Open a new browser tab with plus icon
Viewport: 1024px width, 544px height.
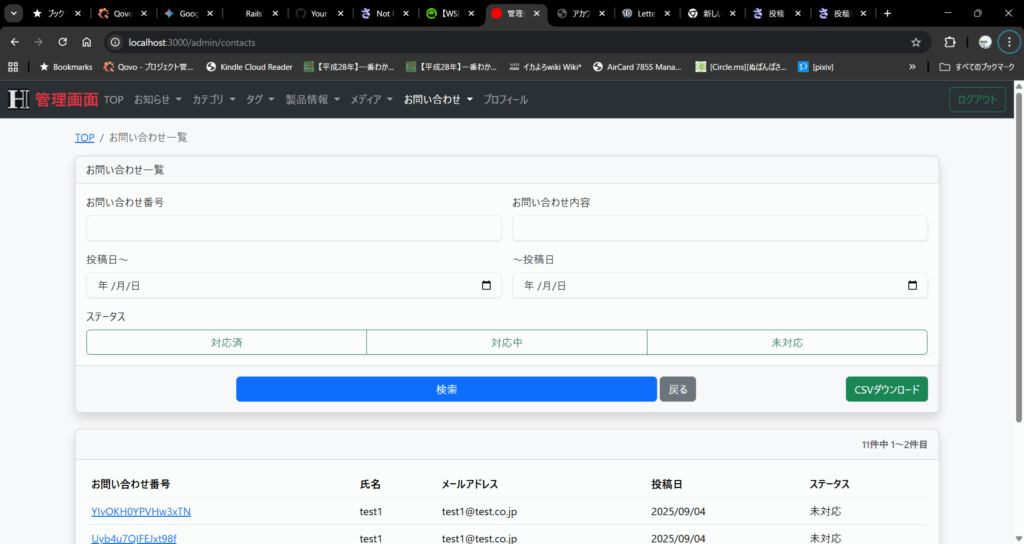point(887,14)
